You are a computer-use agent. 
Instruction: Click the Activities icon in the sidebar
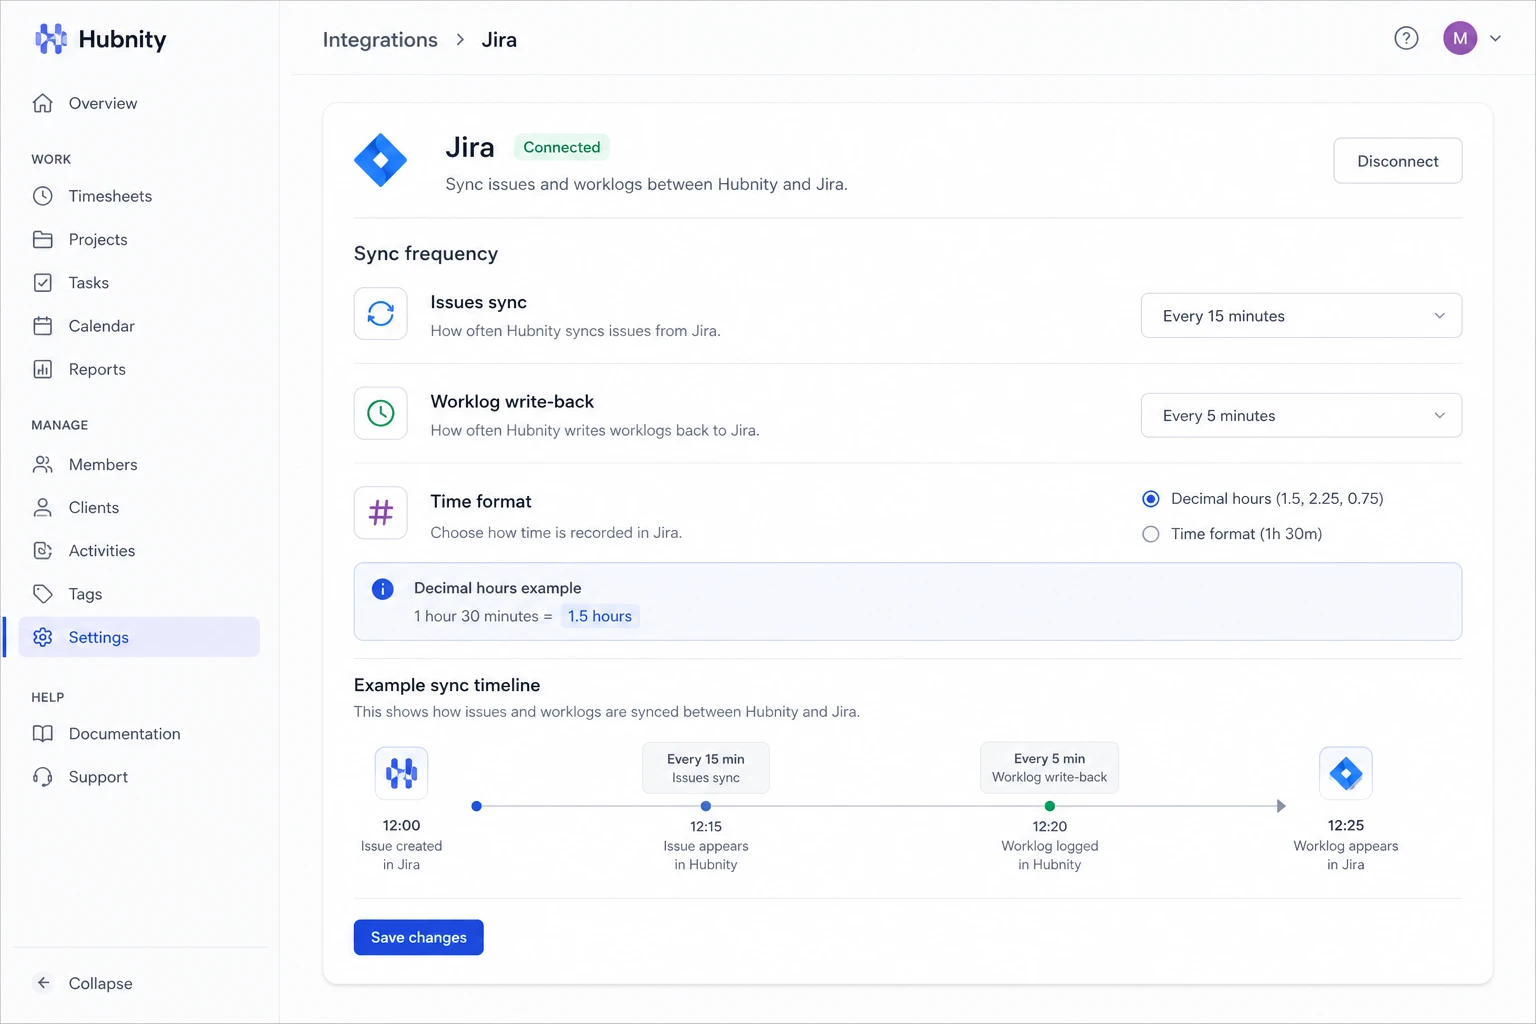click(x=42, y=550)
